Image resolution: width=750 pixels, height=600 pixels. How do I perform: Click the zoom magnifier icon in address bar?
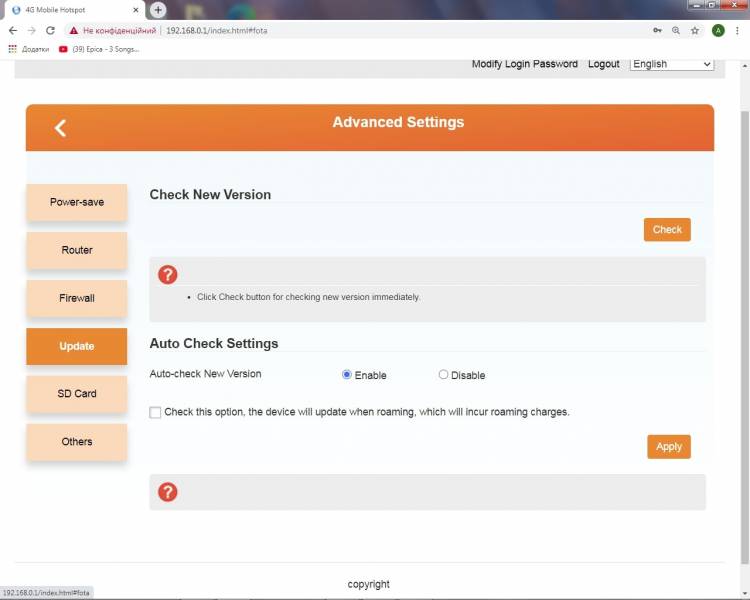pos(676,31)
